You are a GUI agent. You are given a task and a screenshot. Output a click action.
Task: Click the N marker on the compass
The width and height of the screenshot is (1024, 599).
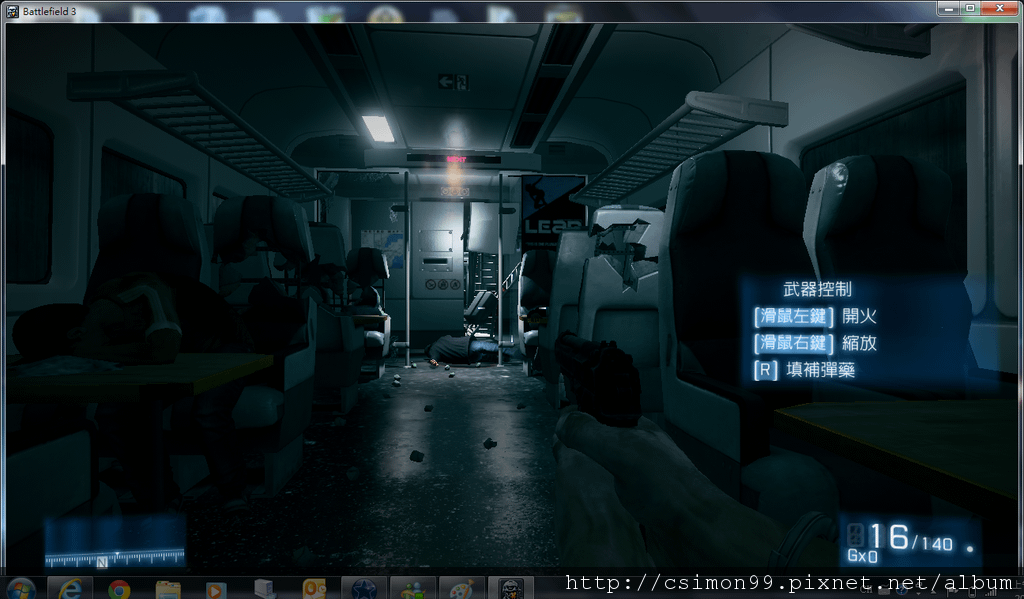coord(102,562)
